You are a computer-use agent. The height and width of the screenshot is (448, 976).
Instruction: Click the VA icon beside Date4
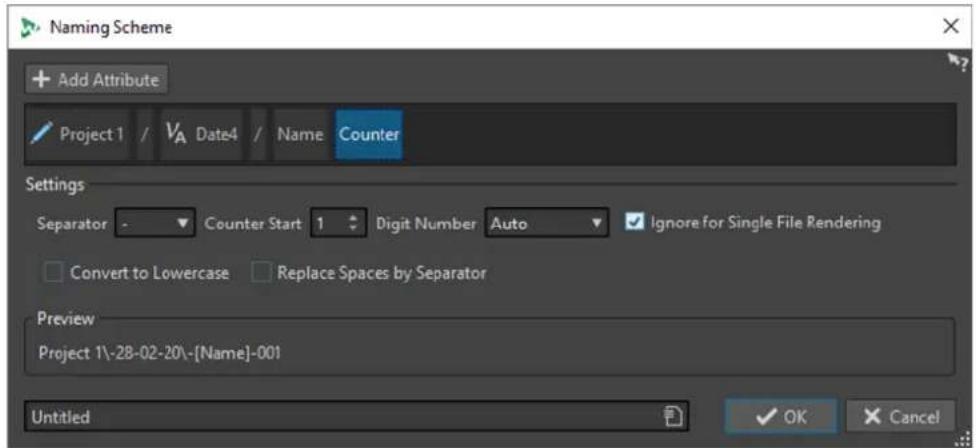coord(177,134)
